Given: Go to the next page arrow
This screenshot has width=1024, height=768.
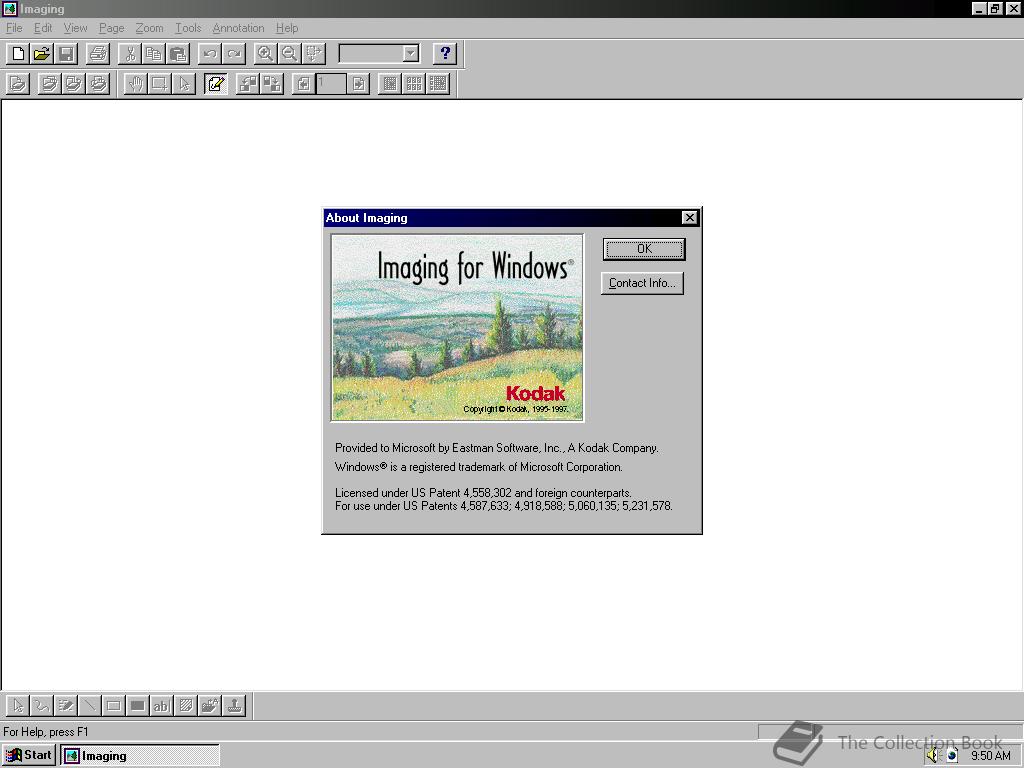Looking at the screenshot, I should pos(359,84).
